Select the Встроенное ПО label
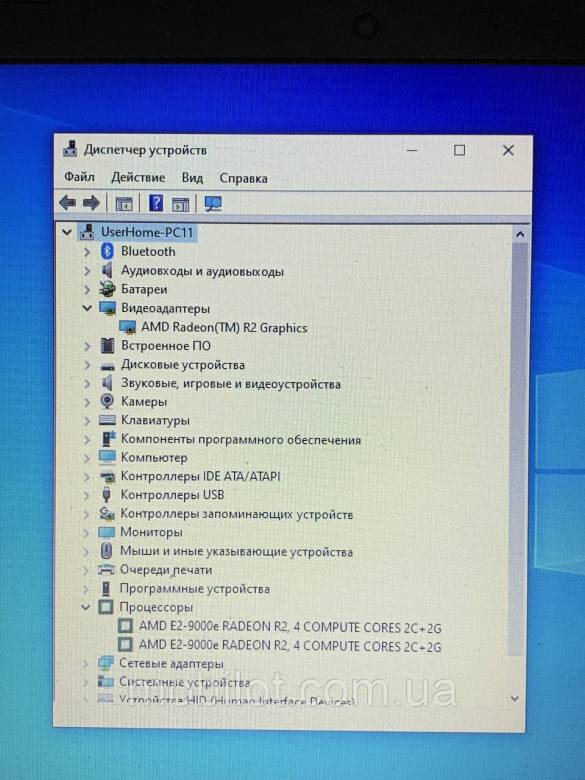Image resolution: width=585 pixels, height=780 pixels. coord(166,346)
